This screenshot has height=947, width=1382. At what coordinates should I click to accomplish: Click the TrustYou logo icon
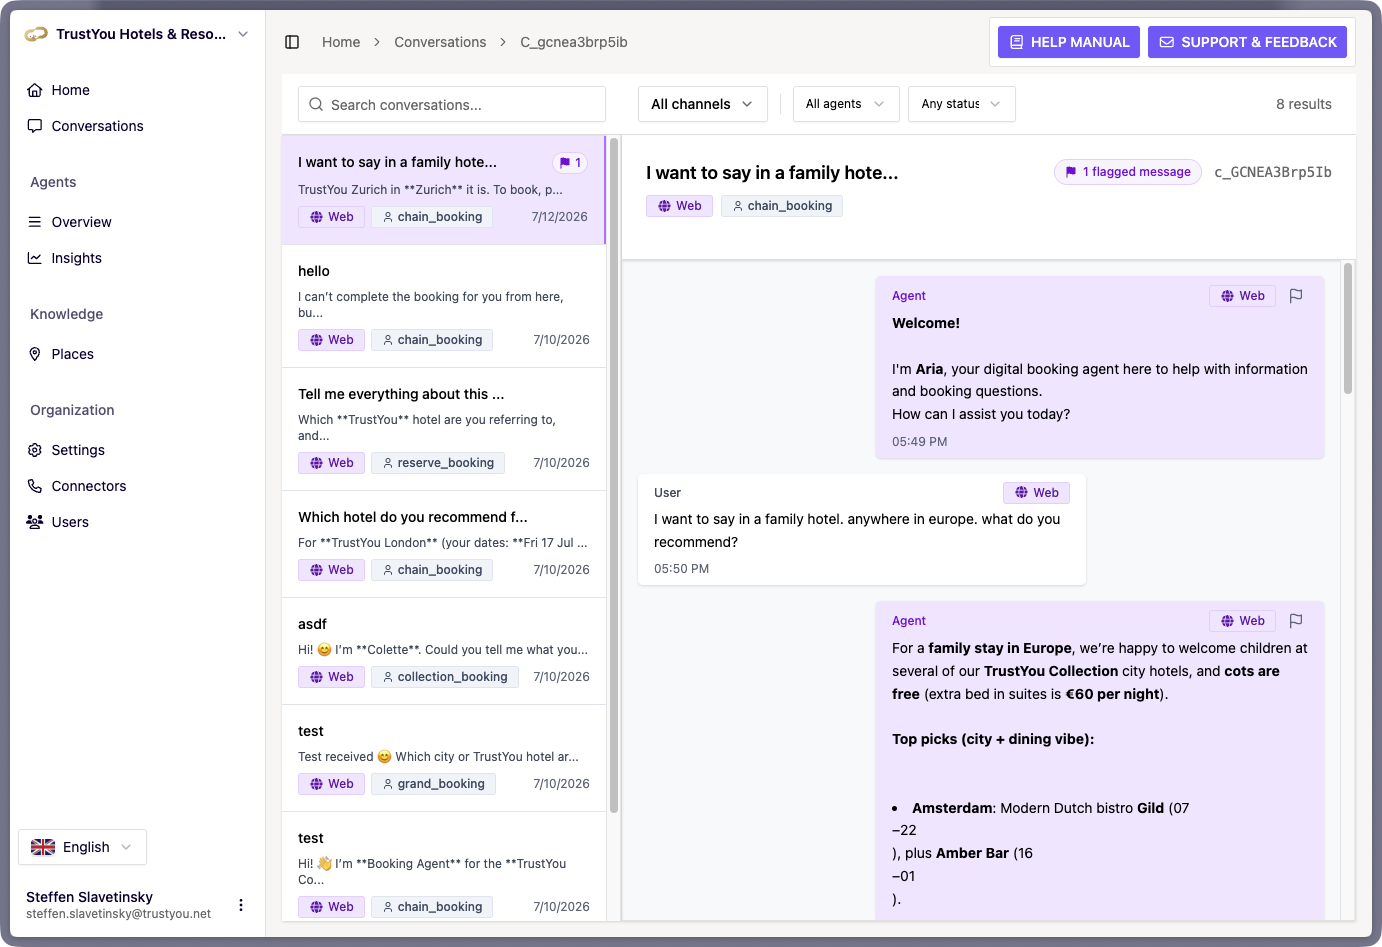pos(36,34)
